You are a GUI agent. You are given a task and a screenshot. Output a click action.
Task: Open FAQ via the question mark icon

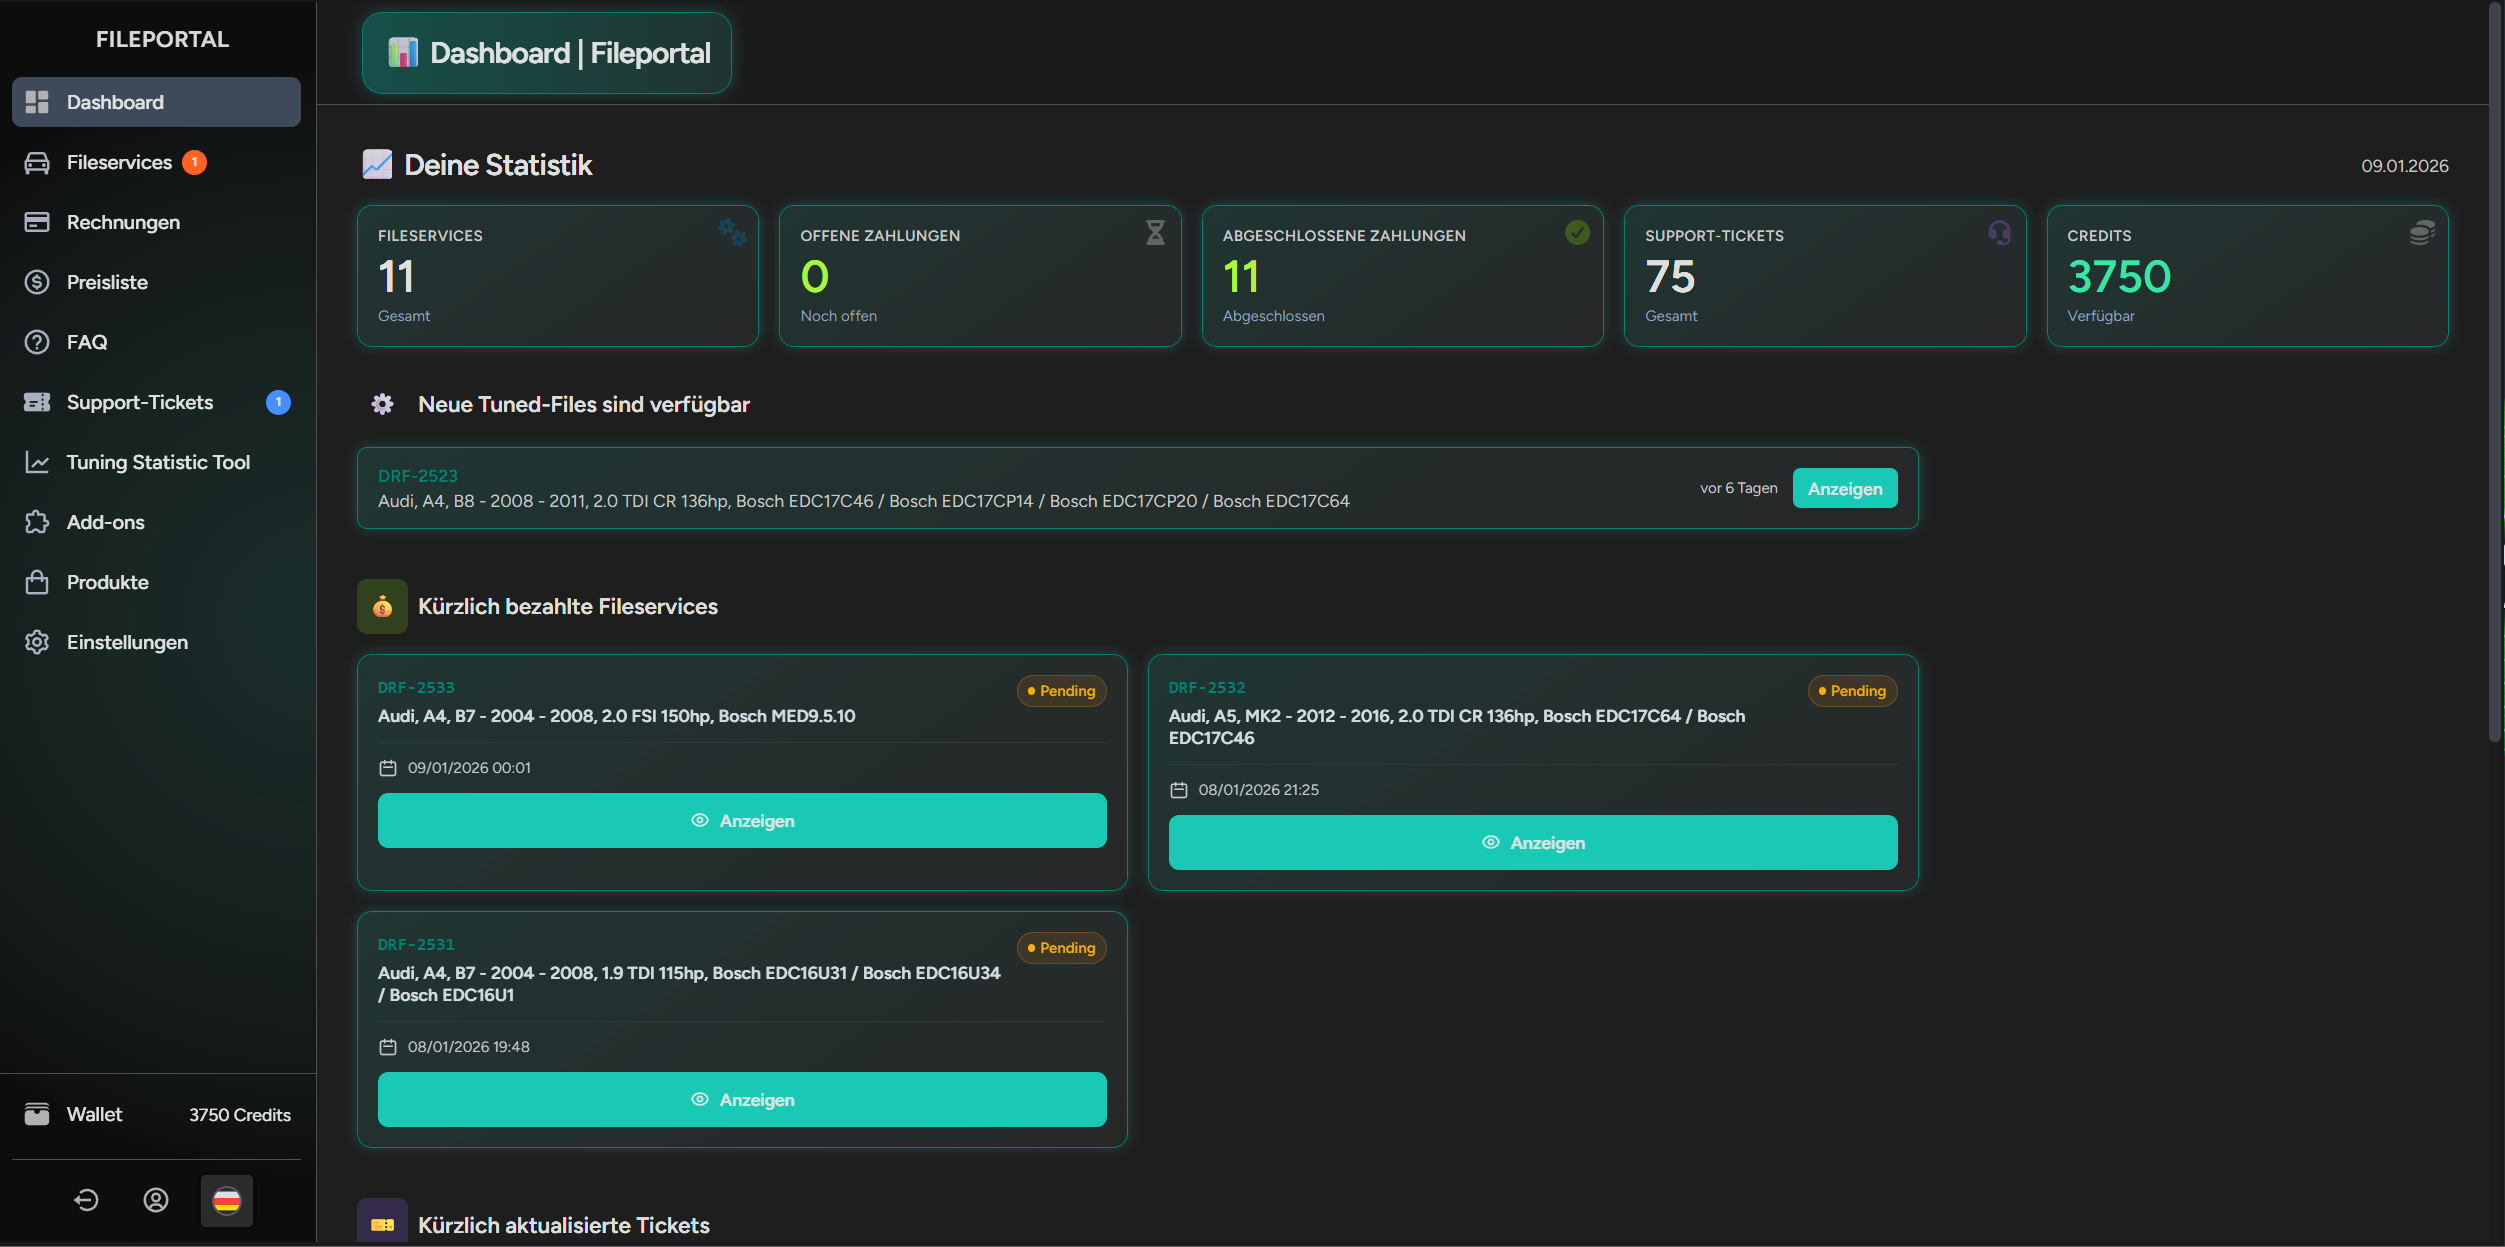[x=37, y=342]
